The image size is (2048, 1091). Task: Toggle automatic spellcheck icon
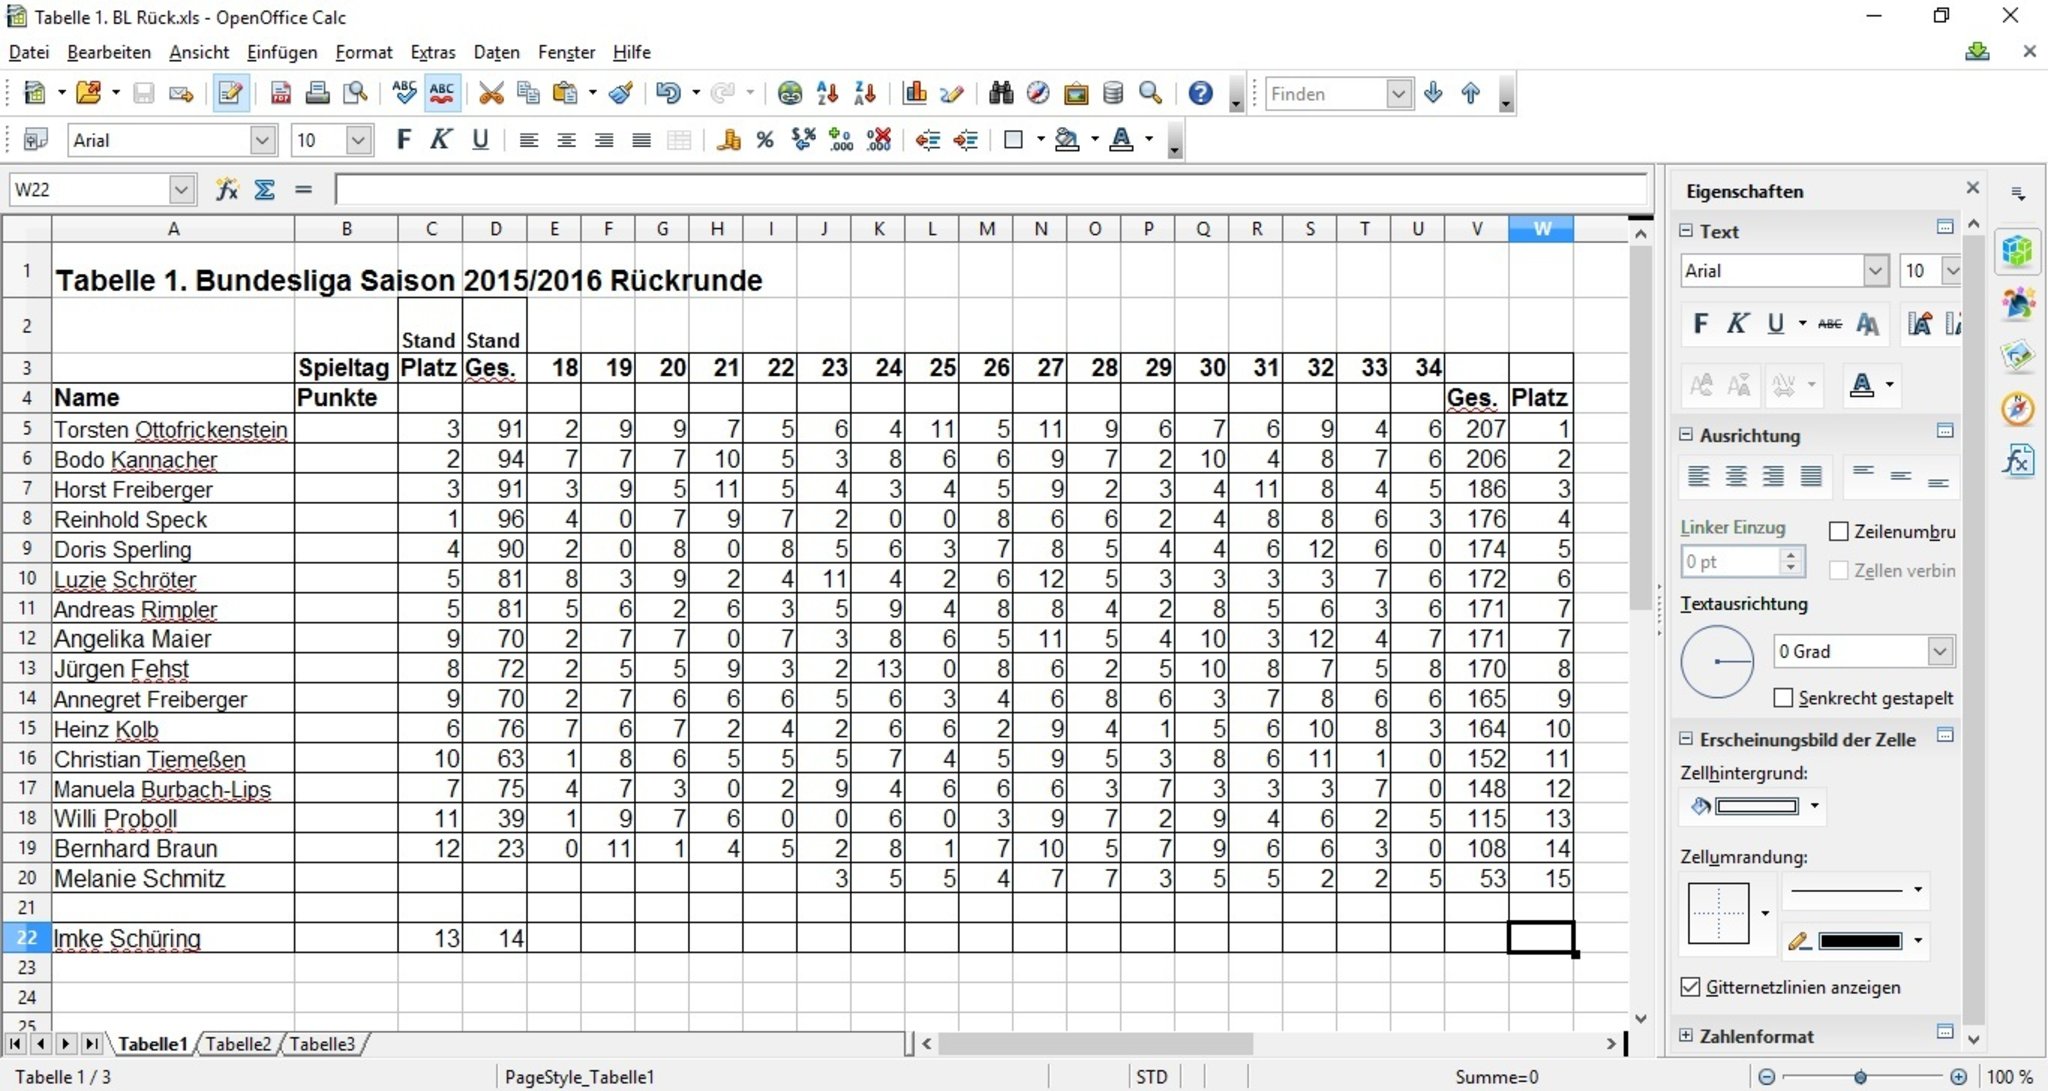441,93
